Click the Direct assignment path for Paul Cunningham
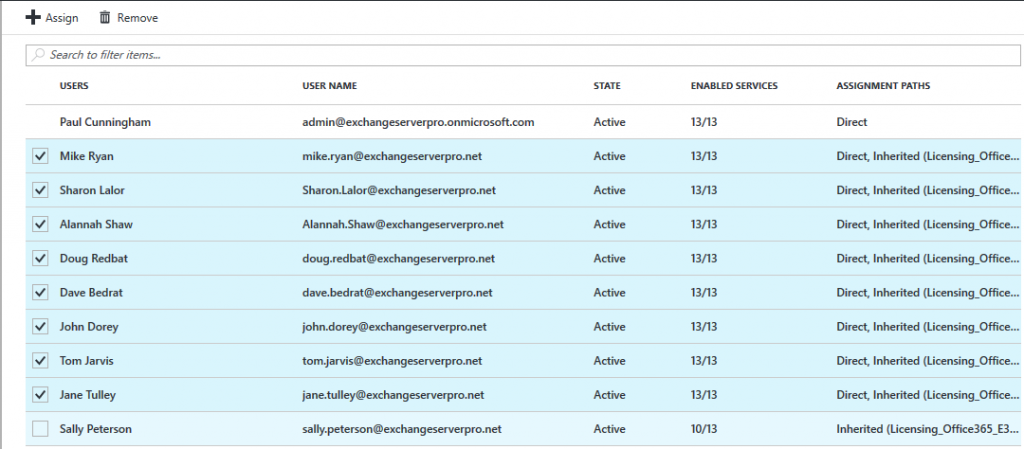 [x=852, y=122]
